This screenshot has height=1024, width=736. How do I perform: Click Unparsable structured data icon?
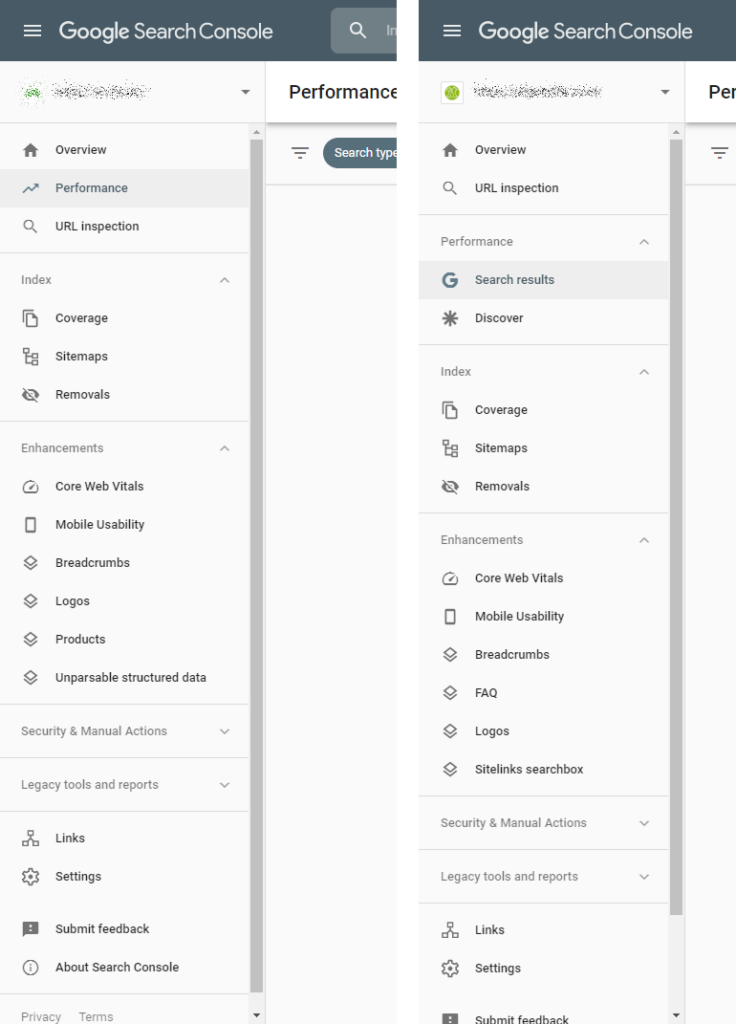(x=31, y=678)
